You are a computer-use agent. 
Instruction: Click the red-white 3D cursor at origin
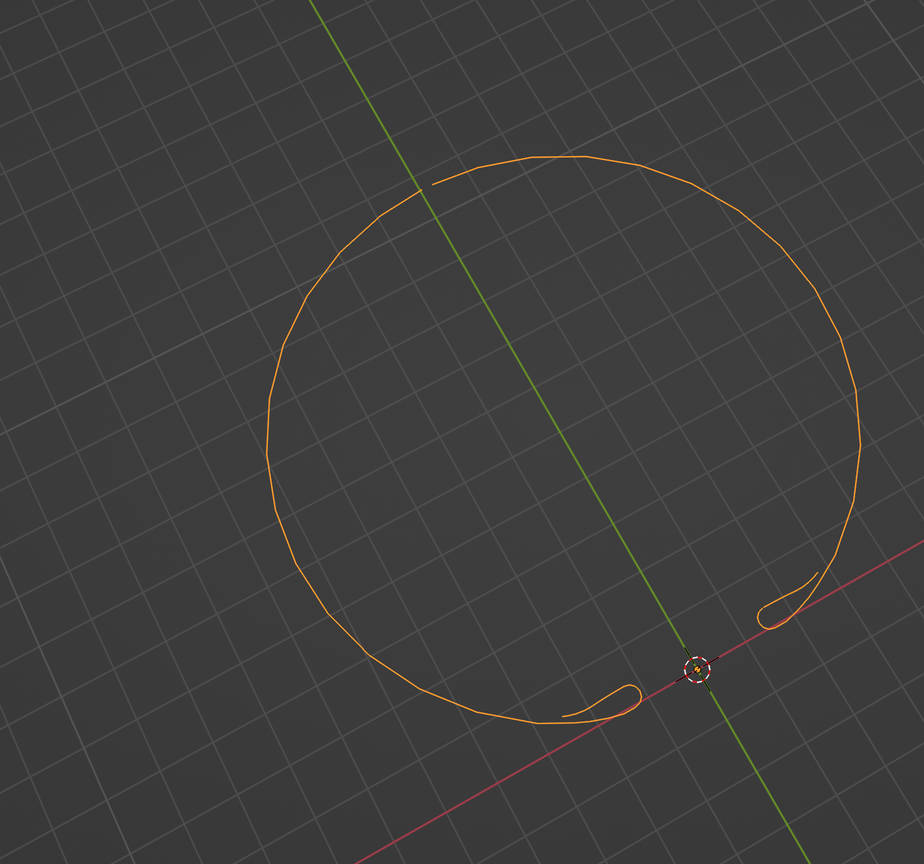point(697,670)
